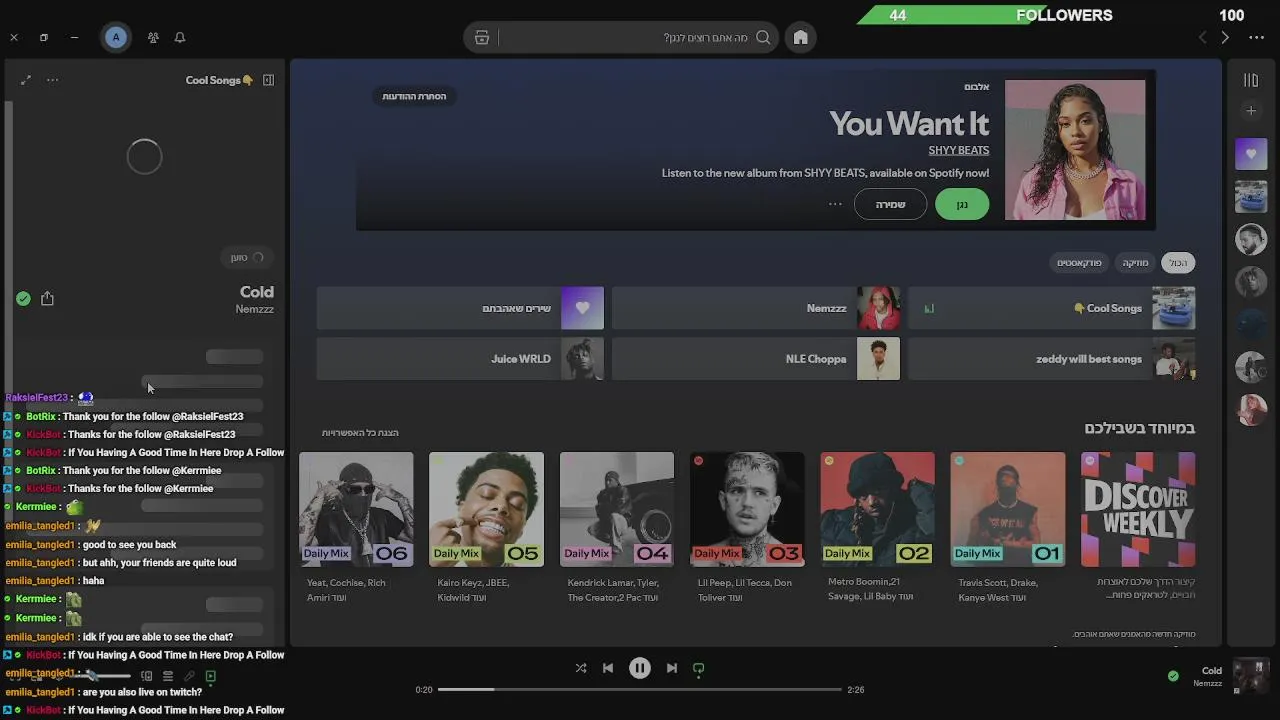
Task: Toggle shuffle playback
Action: [581, 668]
